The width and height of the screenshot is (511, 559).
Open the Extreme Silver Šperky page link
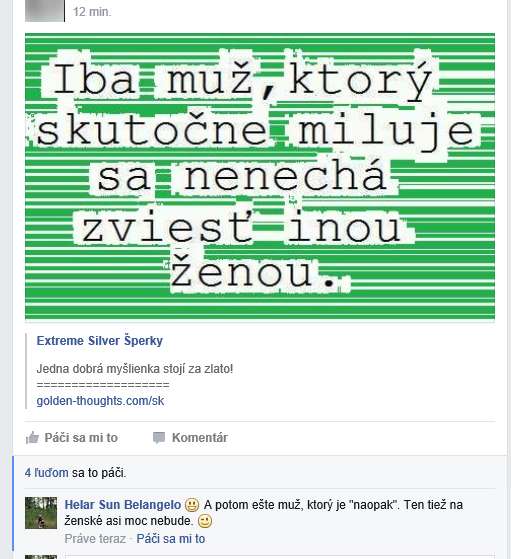[x=99, y=340]
